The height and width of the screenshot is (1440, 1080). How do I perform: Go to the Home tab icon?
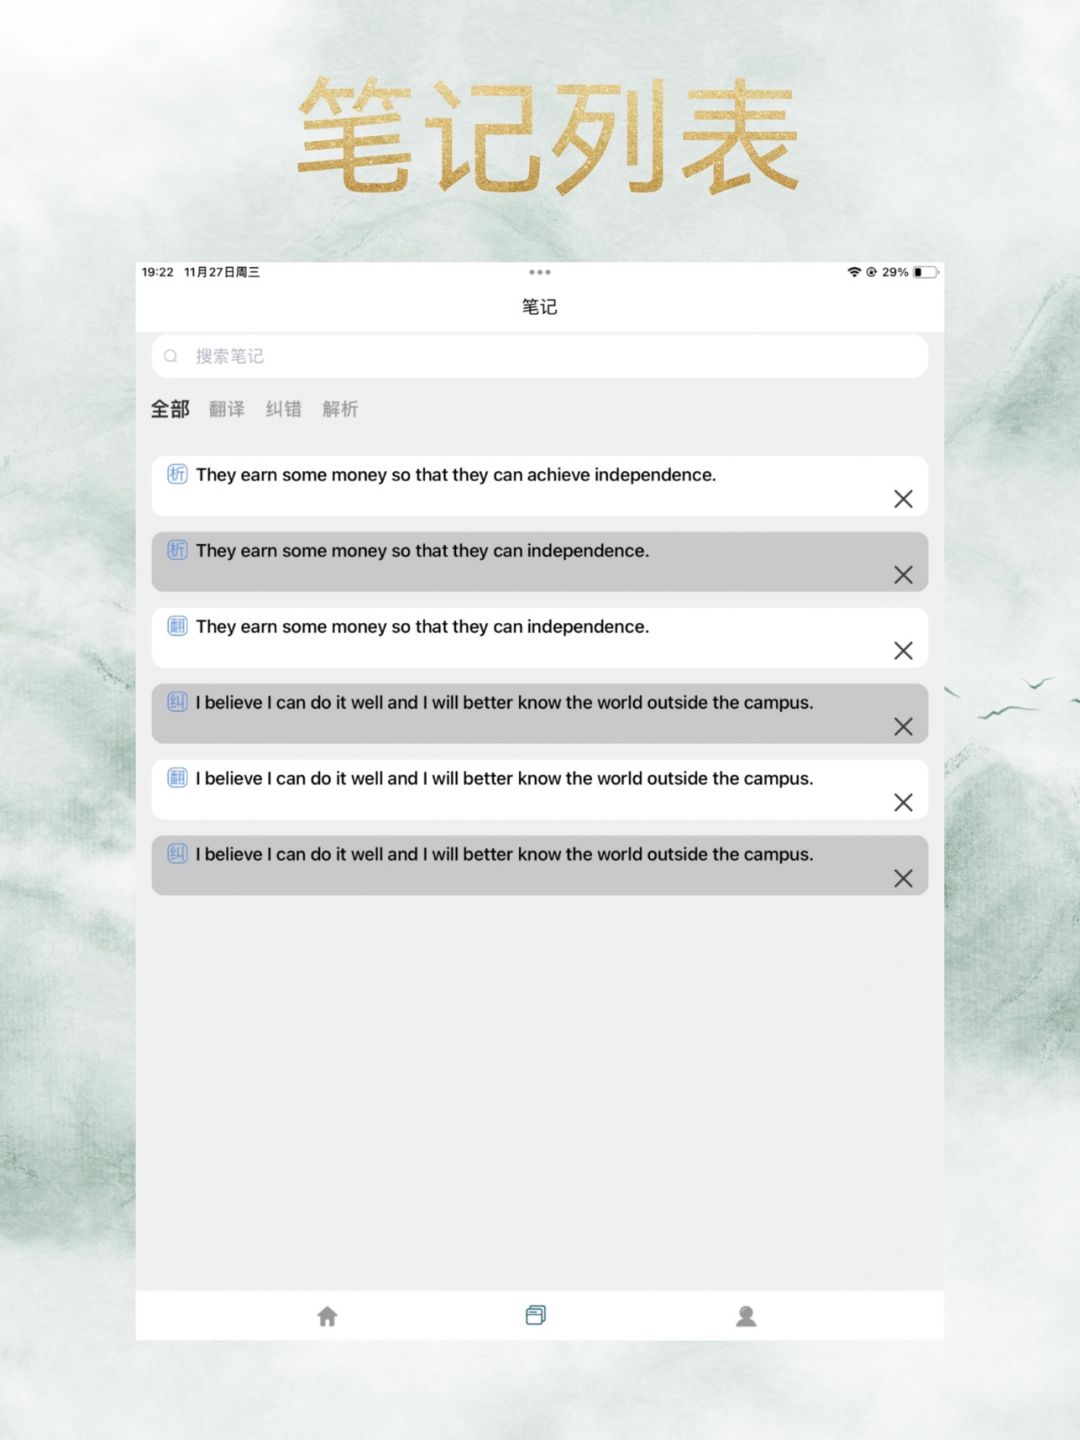point(327,1316)
